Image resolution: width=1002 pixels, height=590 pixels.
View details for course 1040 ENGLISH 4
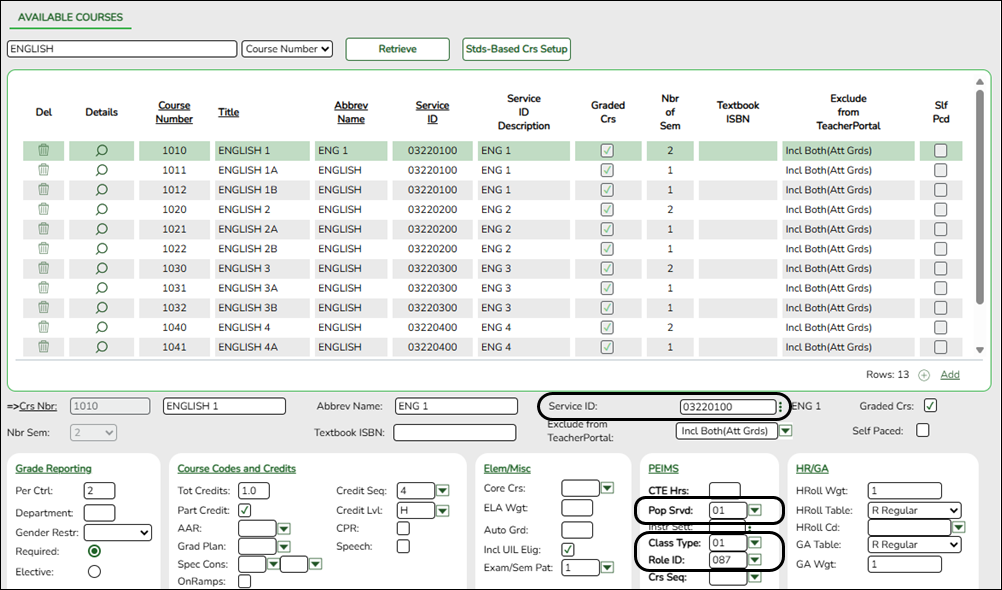click(x=100, y=327)
